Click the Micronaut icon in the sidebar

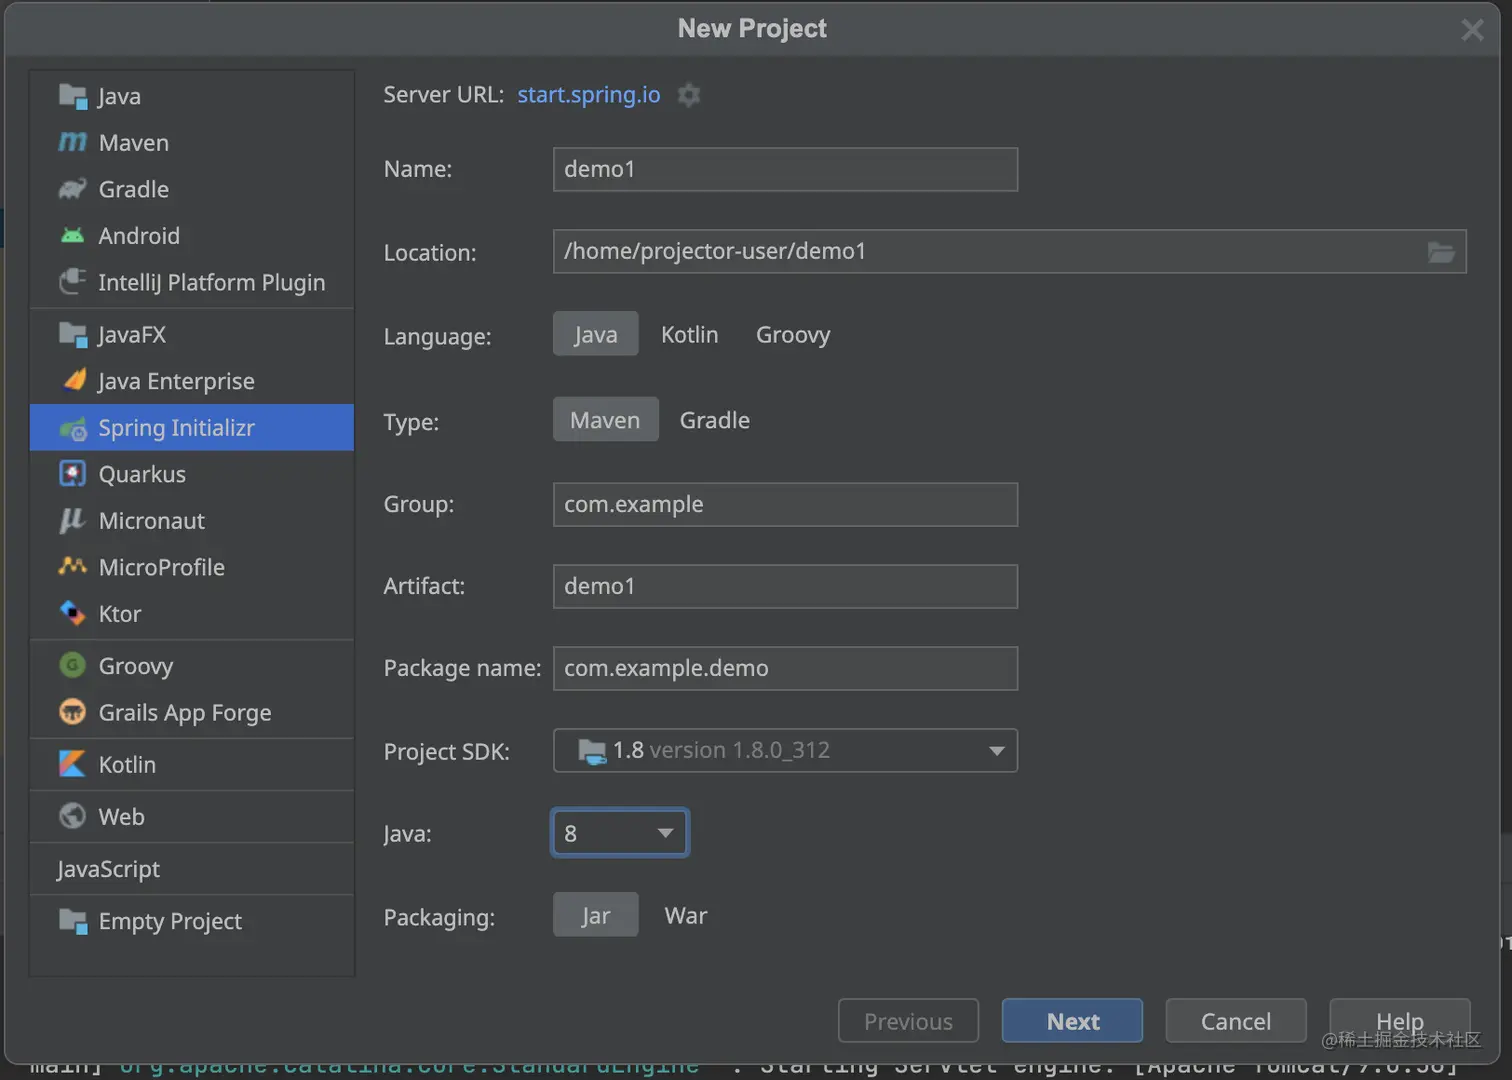[x=72, y=520]
